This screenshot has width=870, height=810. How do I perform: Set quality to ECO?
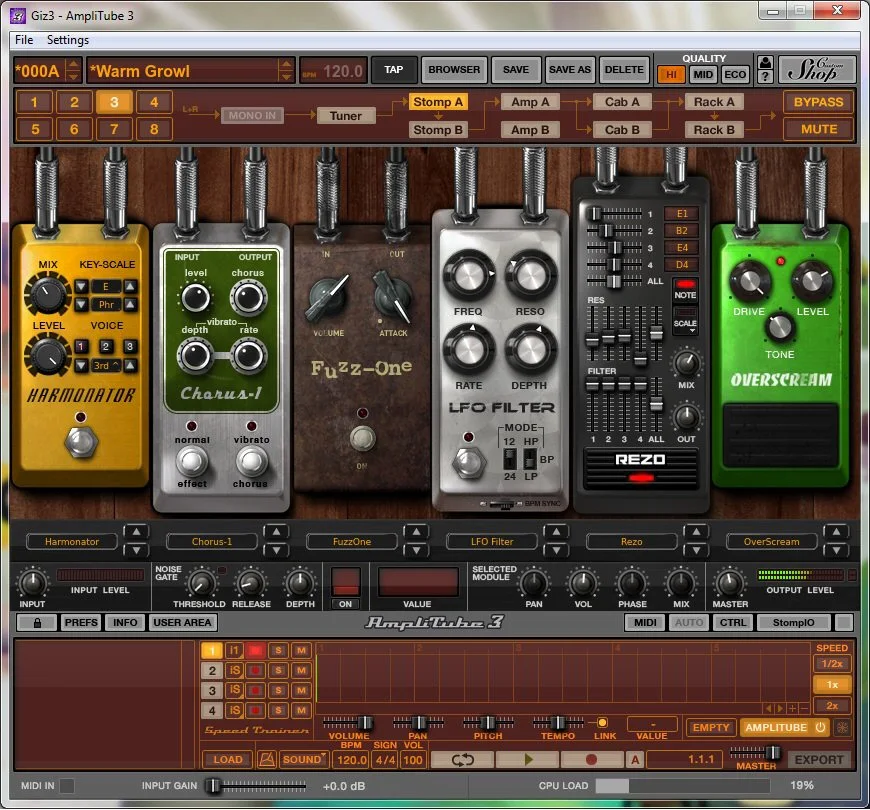point(735,74)
